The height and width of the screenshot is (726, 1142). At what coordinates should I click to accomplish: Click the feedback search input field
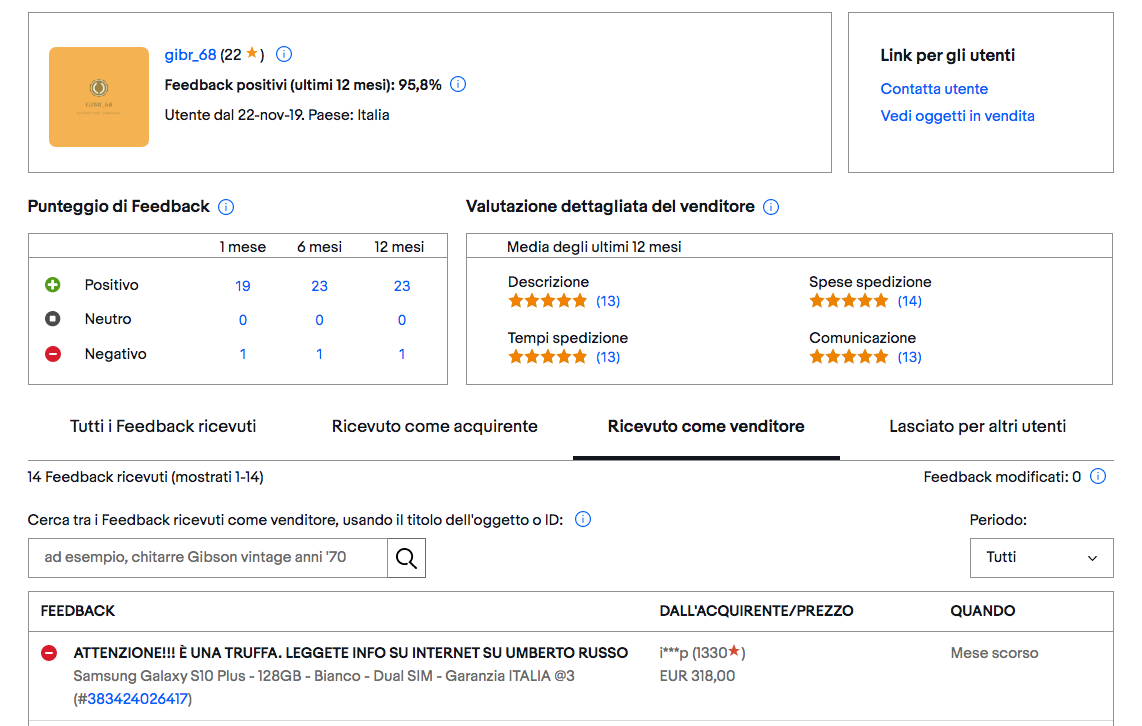click(x=208, y=557)
